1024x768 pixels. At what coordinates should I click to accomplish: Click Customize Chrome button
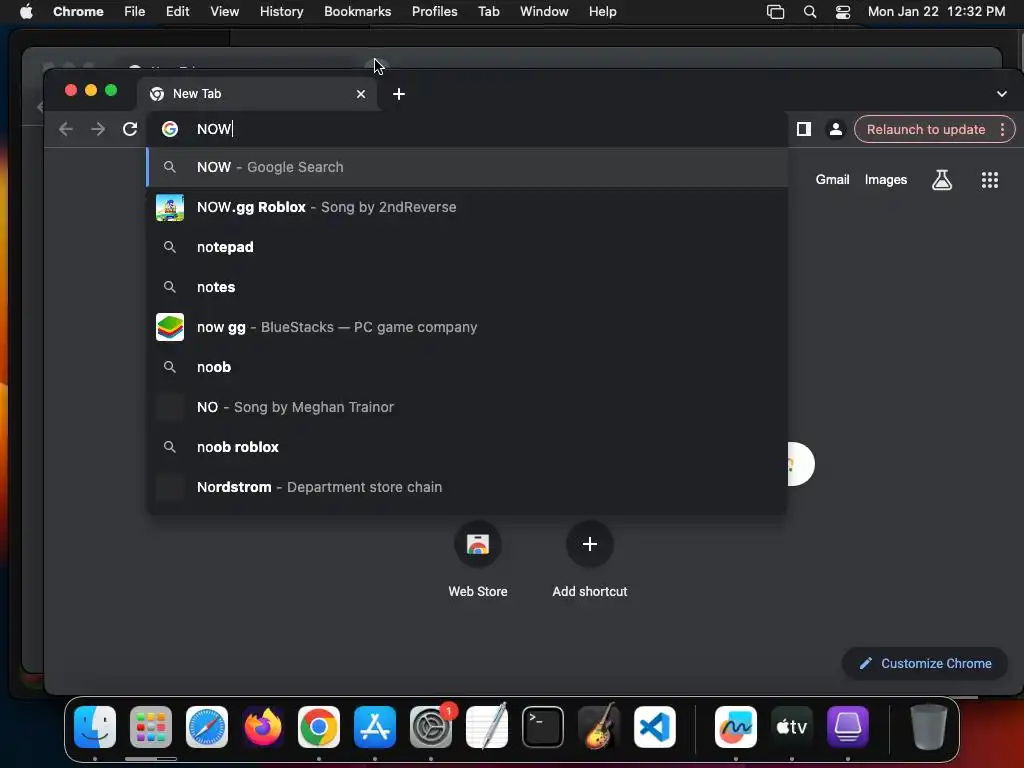click(925, 664)
